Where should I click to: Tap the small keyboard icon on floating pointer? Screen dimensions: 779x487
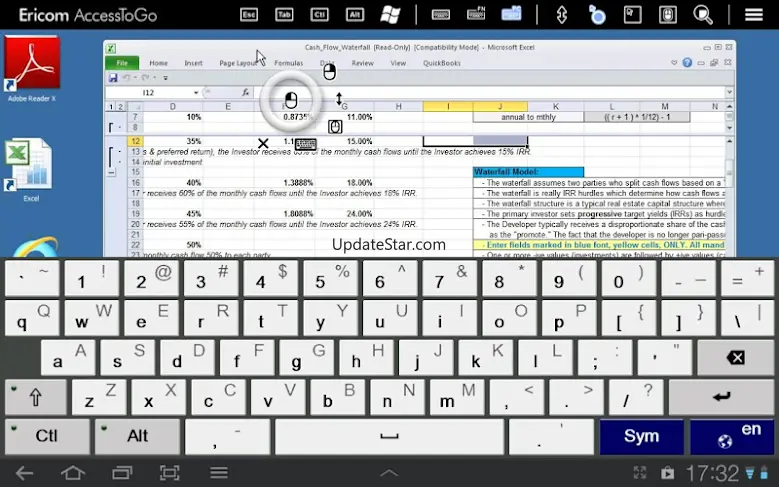tap(306, 145)
